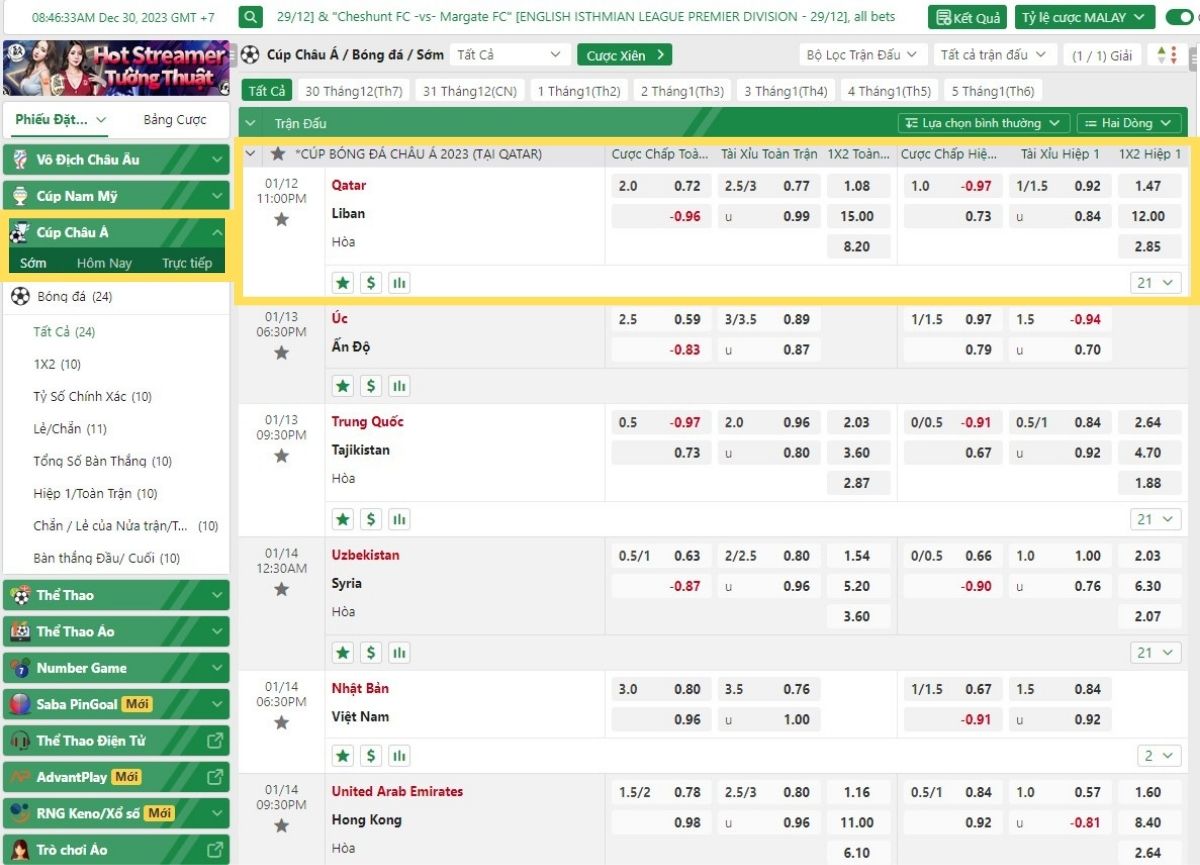
Task: Toggle favorite star for Nhật Bản match
Action: pos(281,722)
